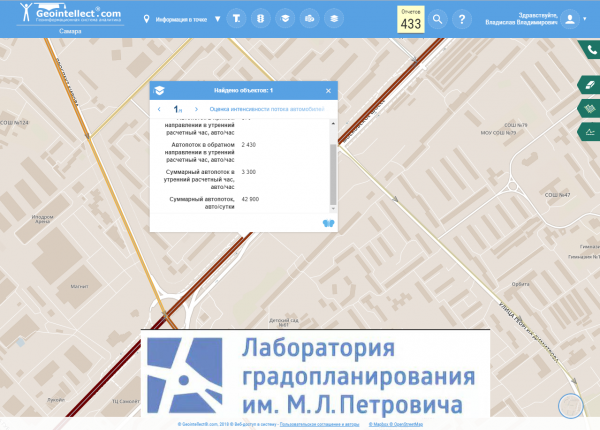Click graduation cap icon in popup header

[159, 91]
